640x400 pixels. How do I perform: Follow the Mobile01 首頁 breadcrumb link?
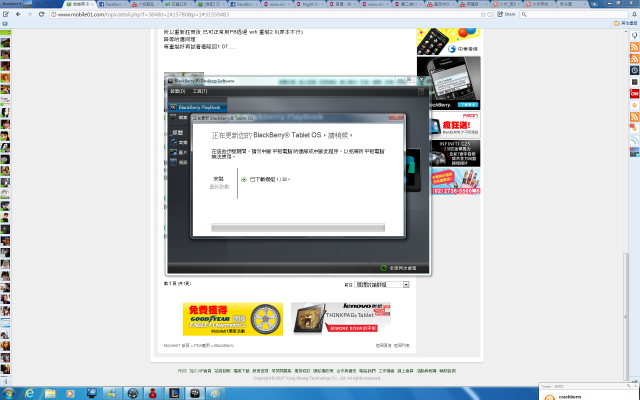pos(177,345)
